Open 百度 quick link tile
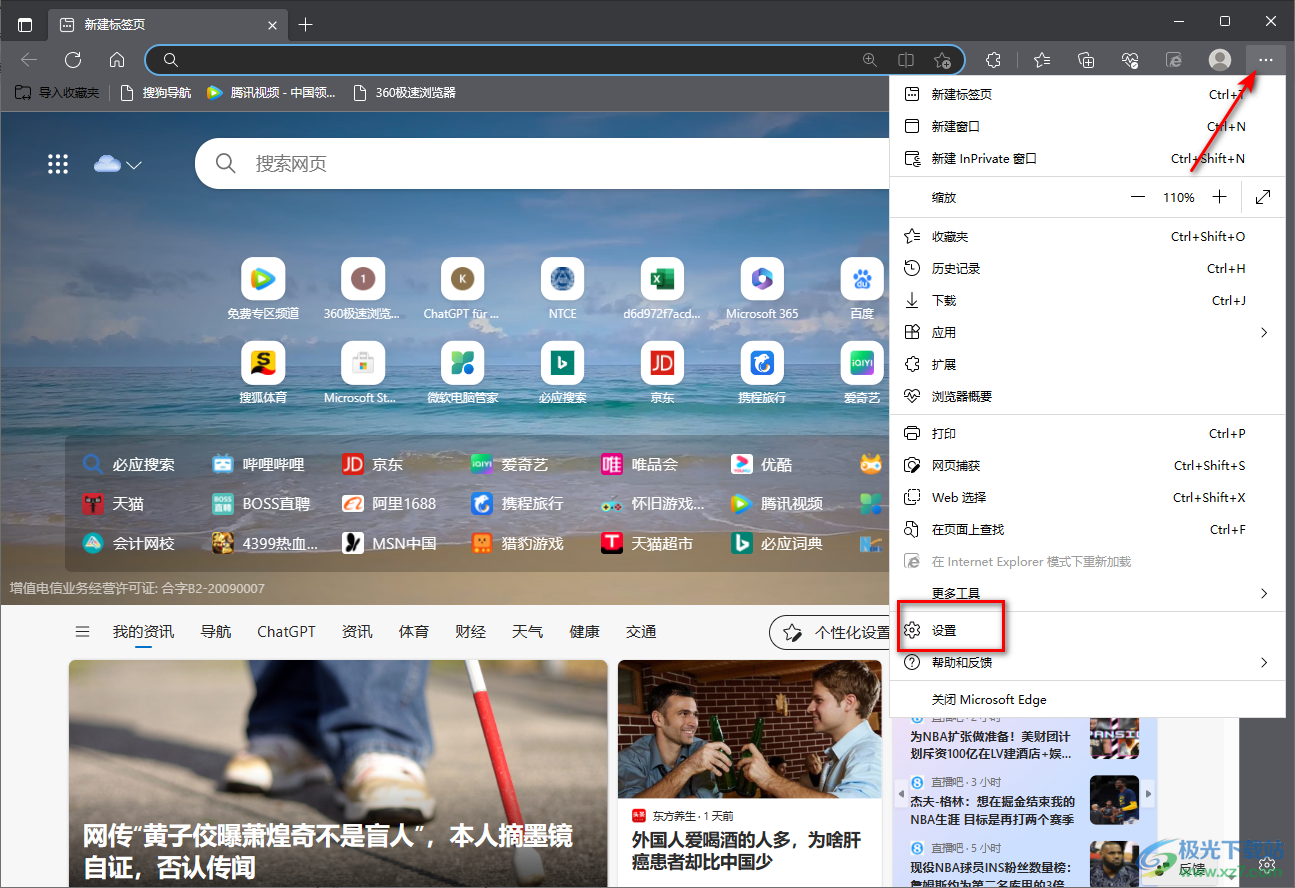 click(862, 289)
